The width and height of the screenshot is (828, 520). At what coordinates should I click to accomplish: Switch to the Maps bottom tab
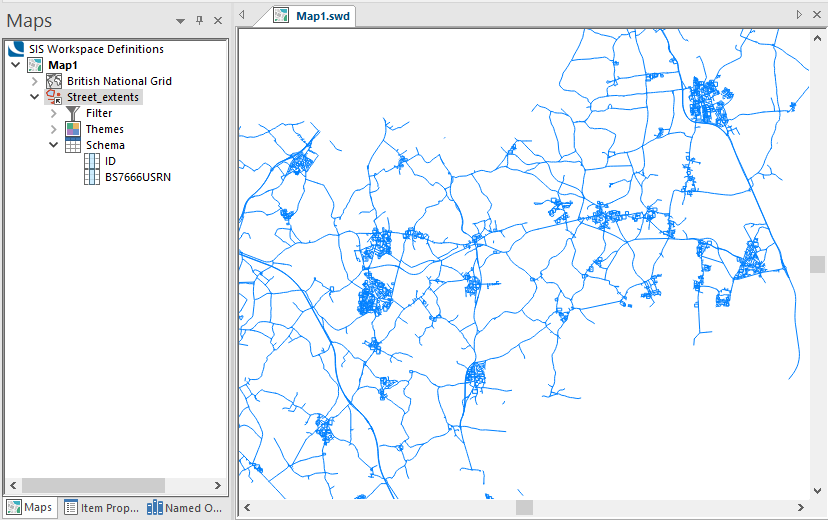[x=30, y=507]
